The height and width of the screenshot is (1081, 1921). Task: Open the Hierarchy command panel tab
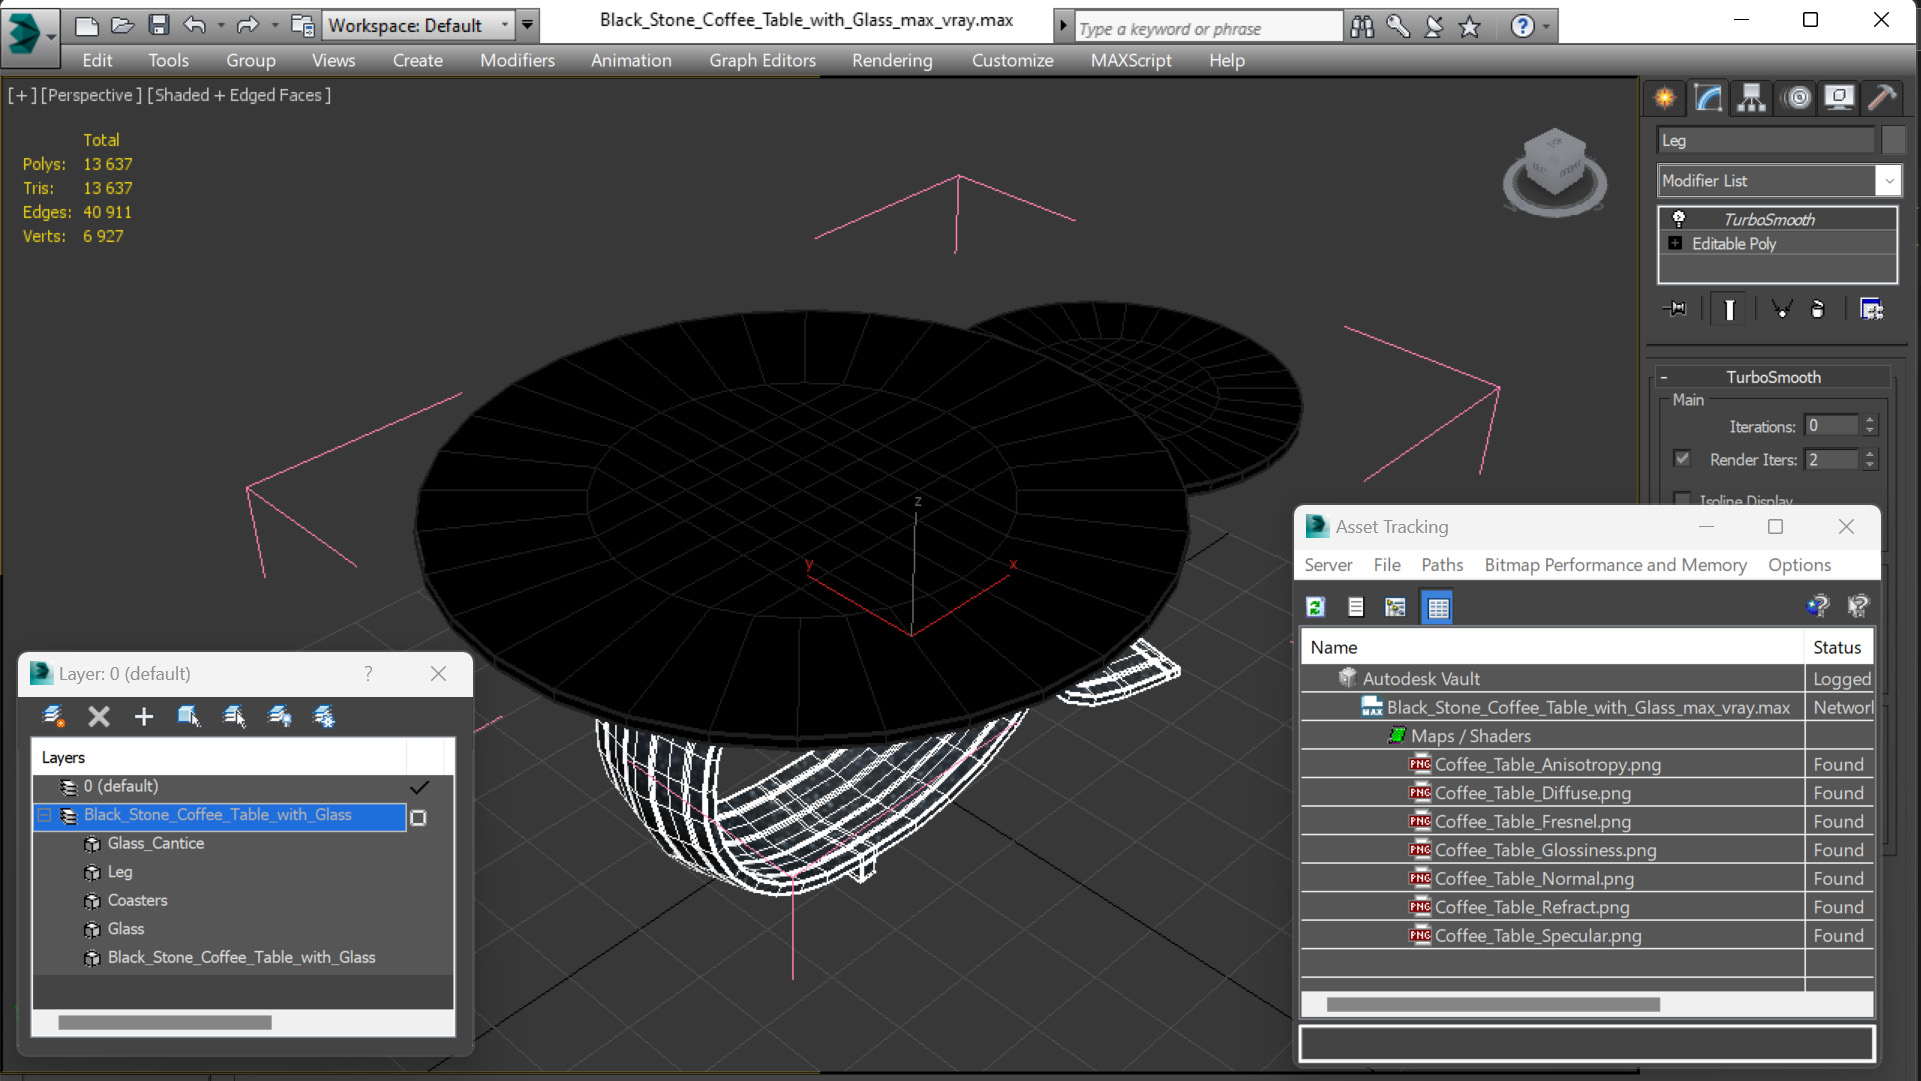point(1751,97)
